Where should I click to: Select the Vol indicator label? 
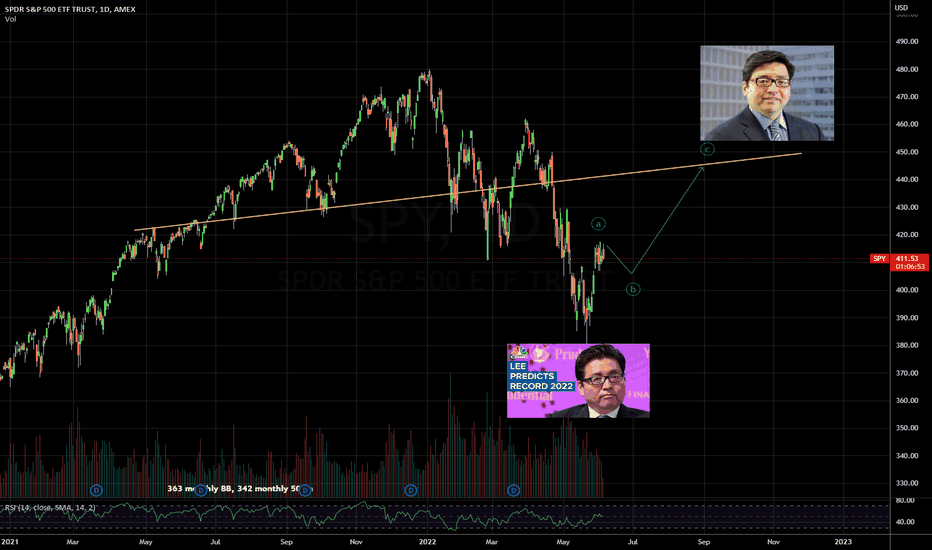pyautogui.click(x=11, y=19)
